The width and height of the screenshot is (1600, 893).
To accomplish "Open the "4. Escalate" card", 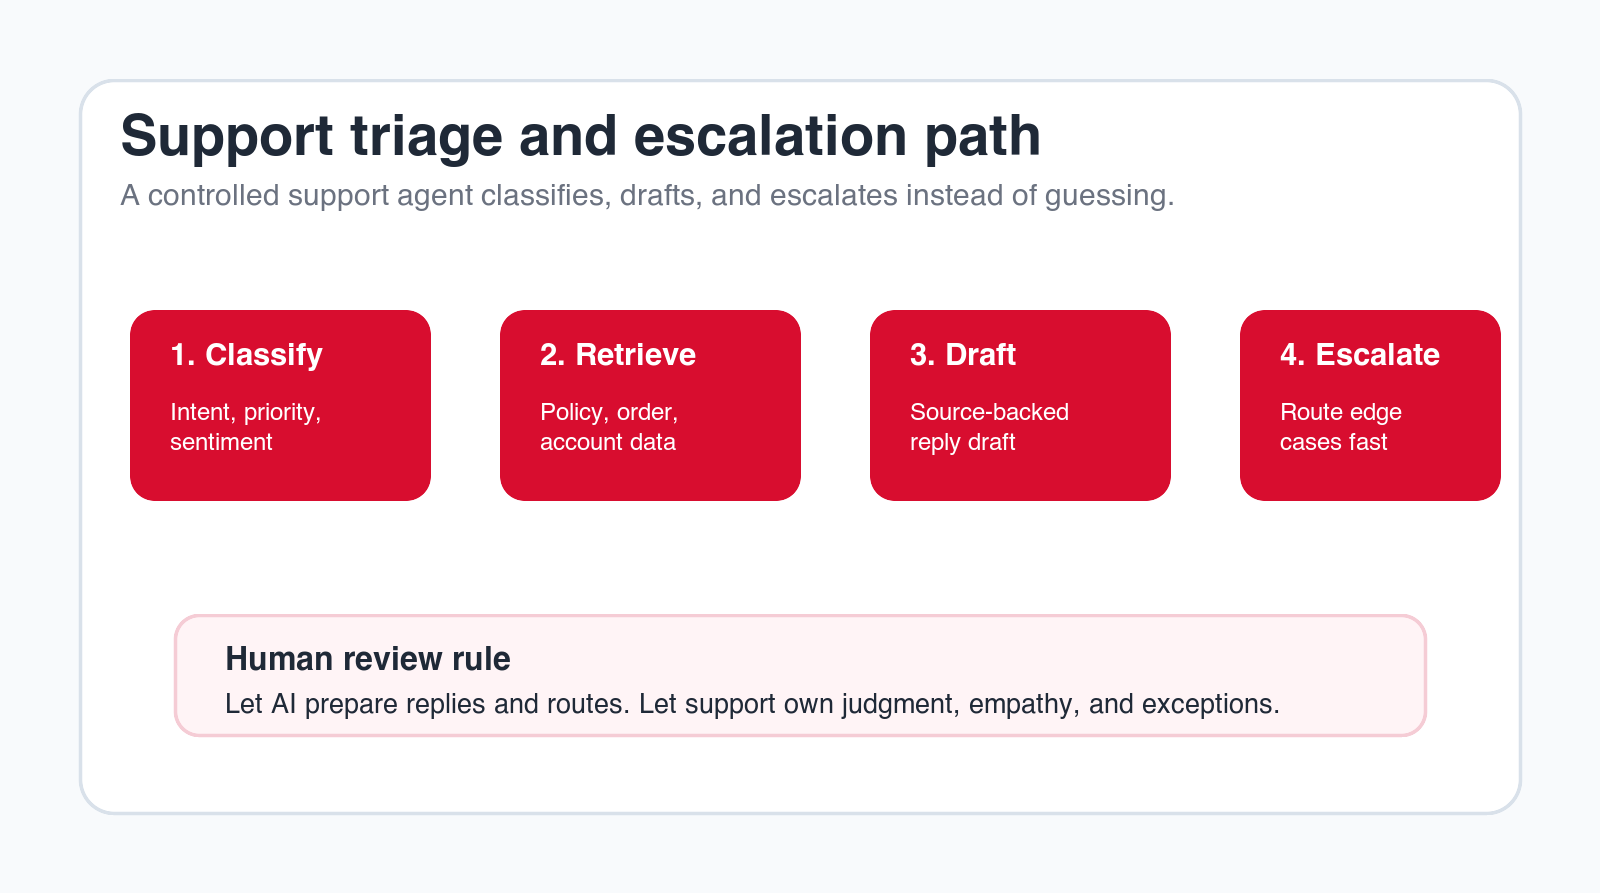I will click(1370, 405).
